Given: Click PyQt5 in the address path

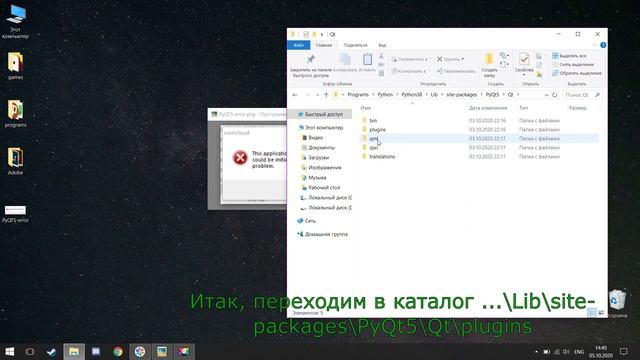Looking at the screenshot, I should tap(492, 94).
